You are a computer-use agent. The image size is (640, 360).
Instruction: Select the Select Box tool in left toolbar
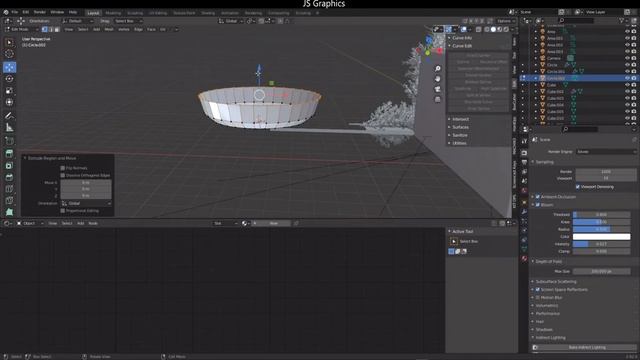tap(9, 42)
